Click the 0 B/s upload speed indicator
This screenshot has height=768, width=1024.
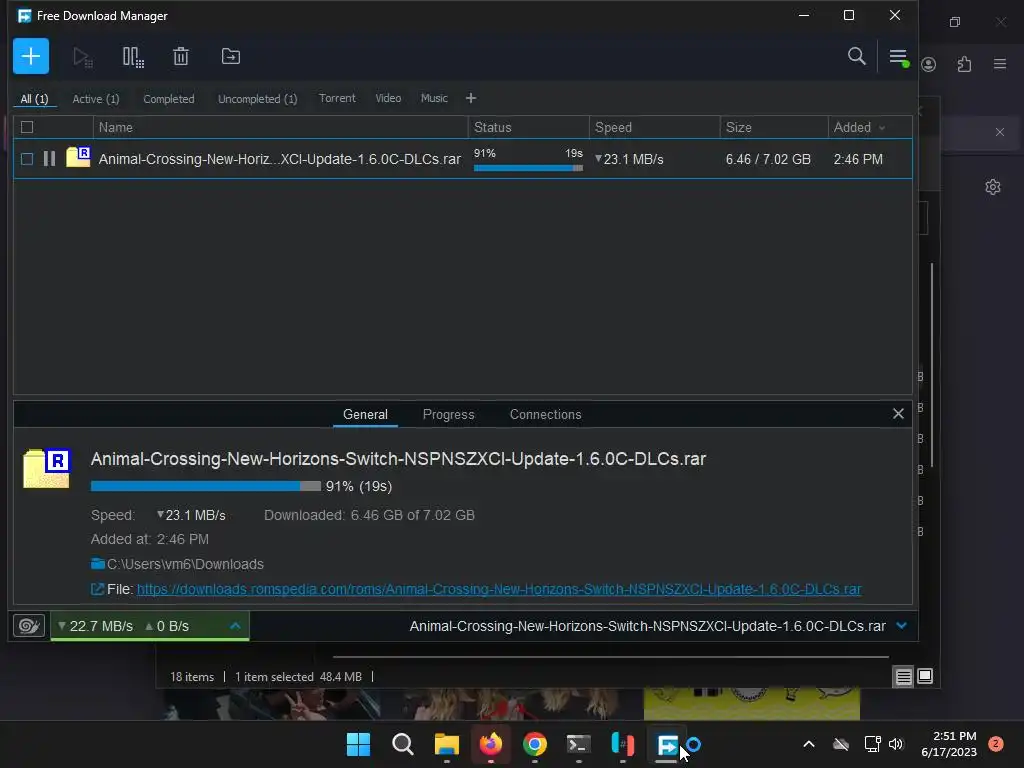[x=167, y=626]
